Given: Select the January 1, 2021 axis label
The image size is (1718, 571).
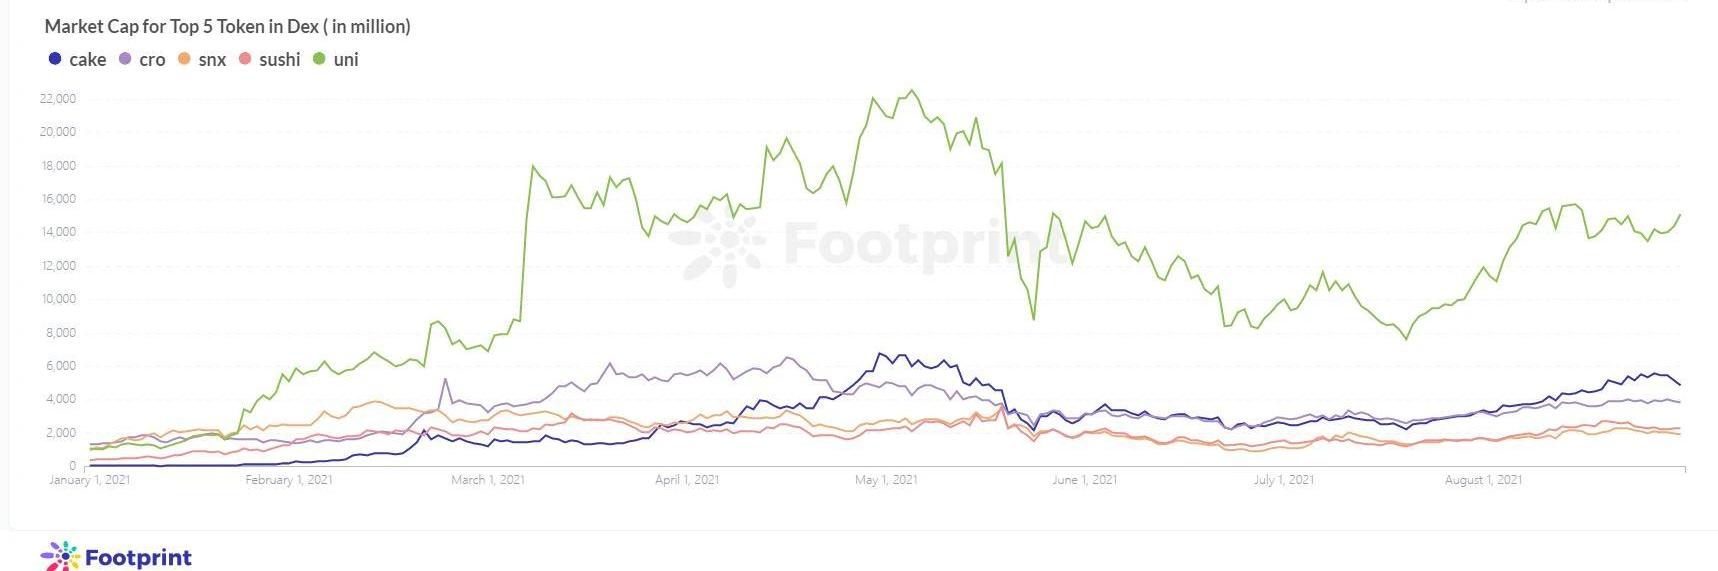Looking at the screenshot, I should [x=90, y=480].
